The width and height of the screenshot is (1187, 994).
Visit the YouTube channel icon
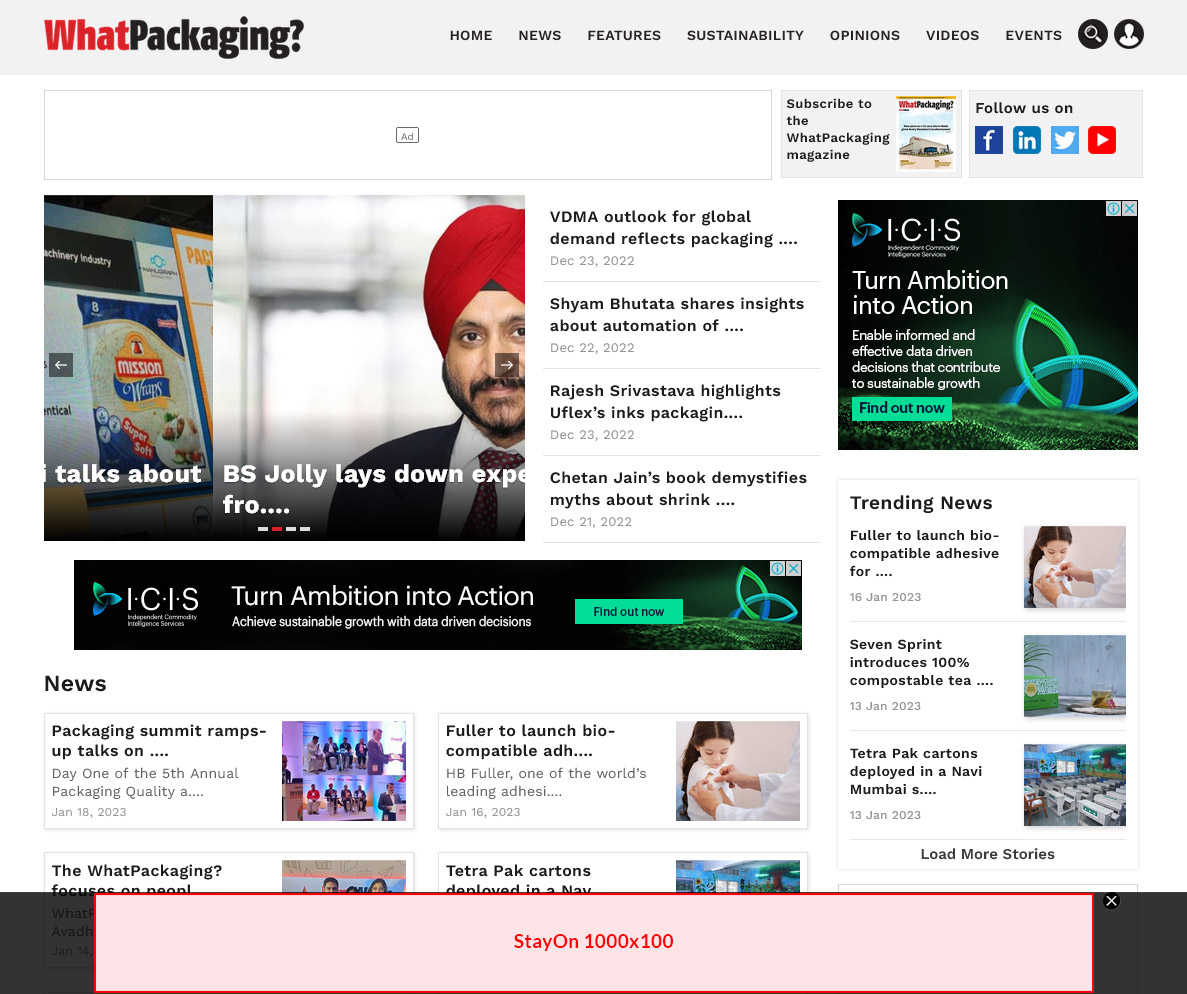(1101, 140)
